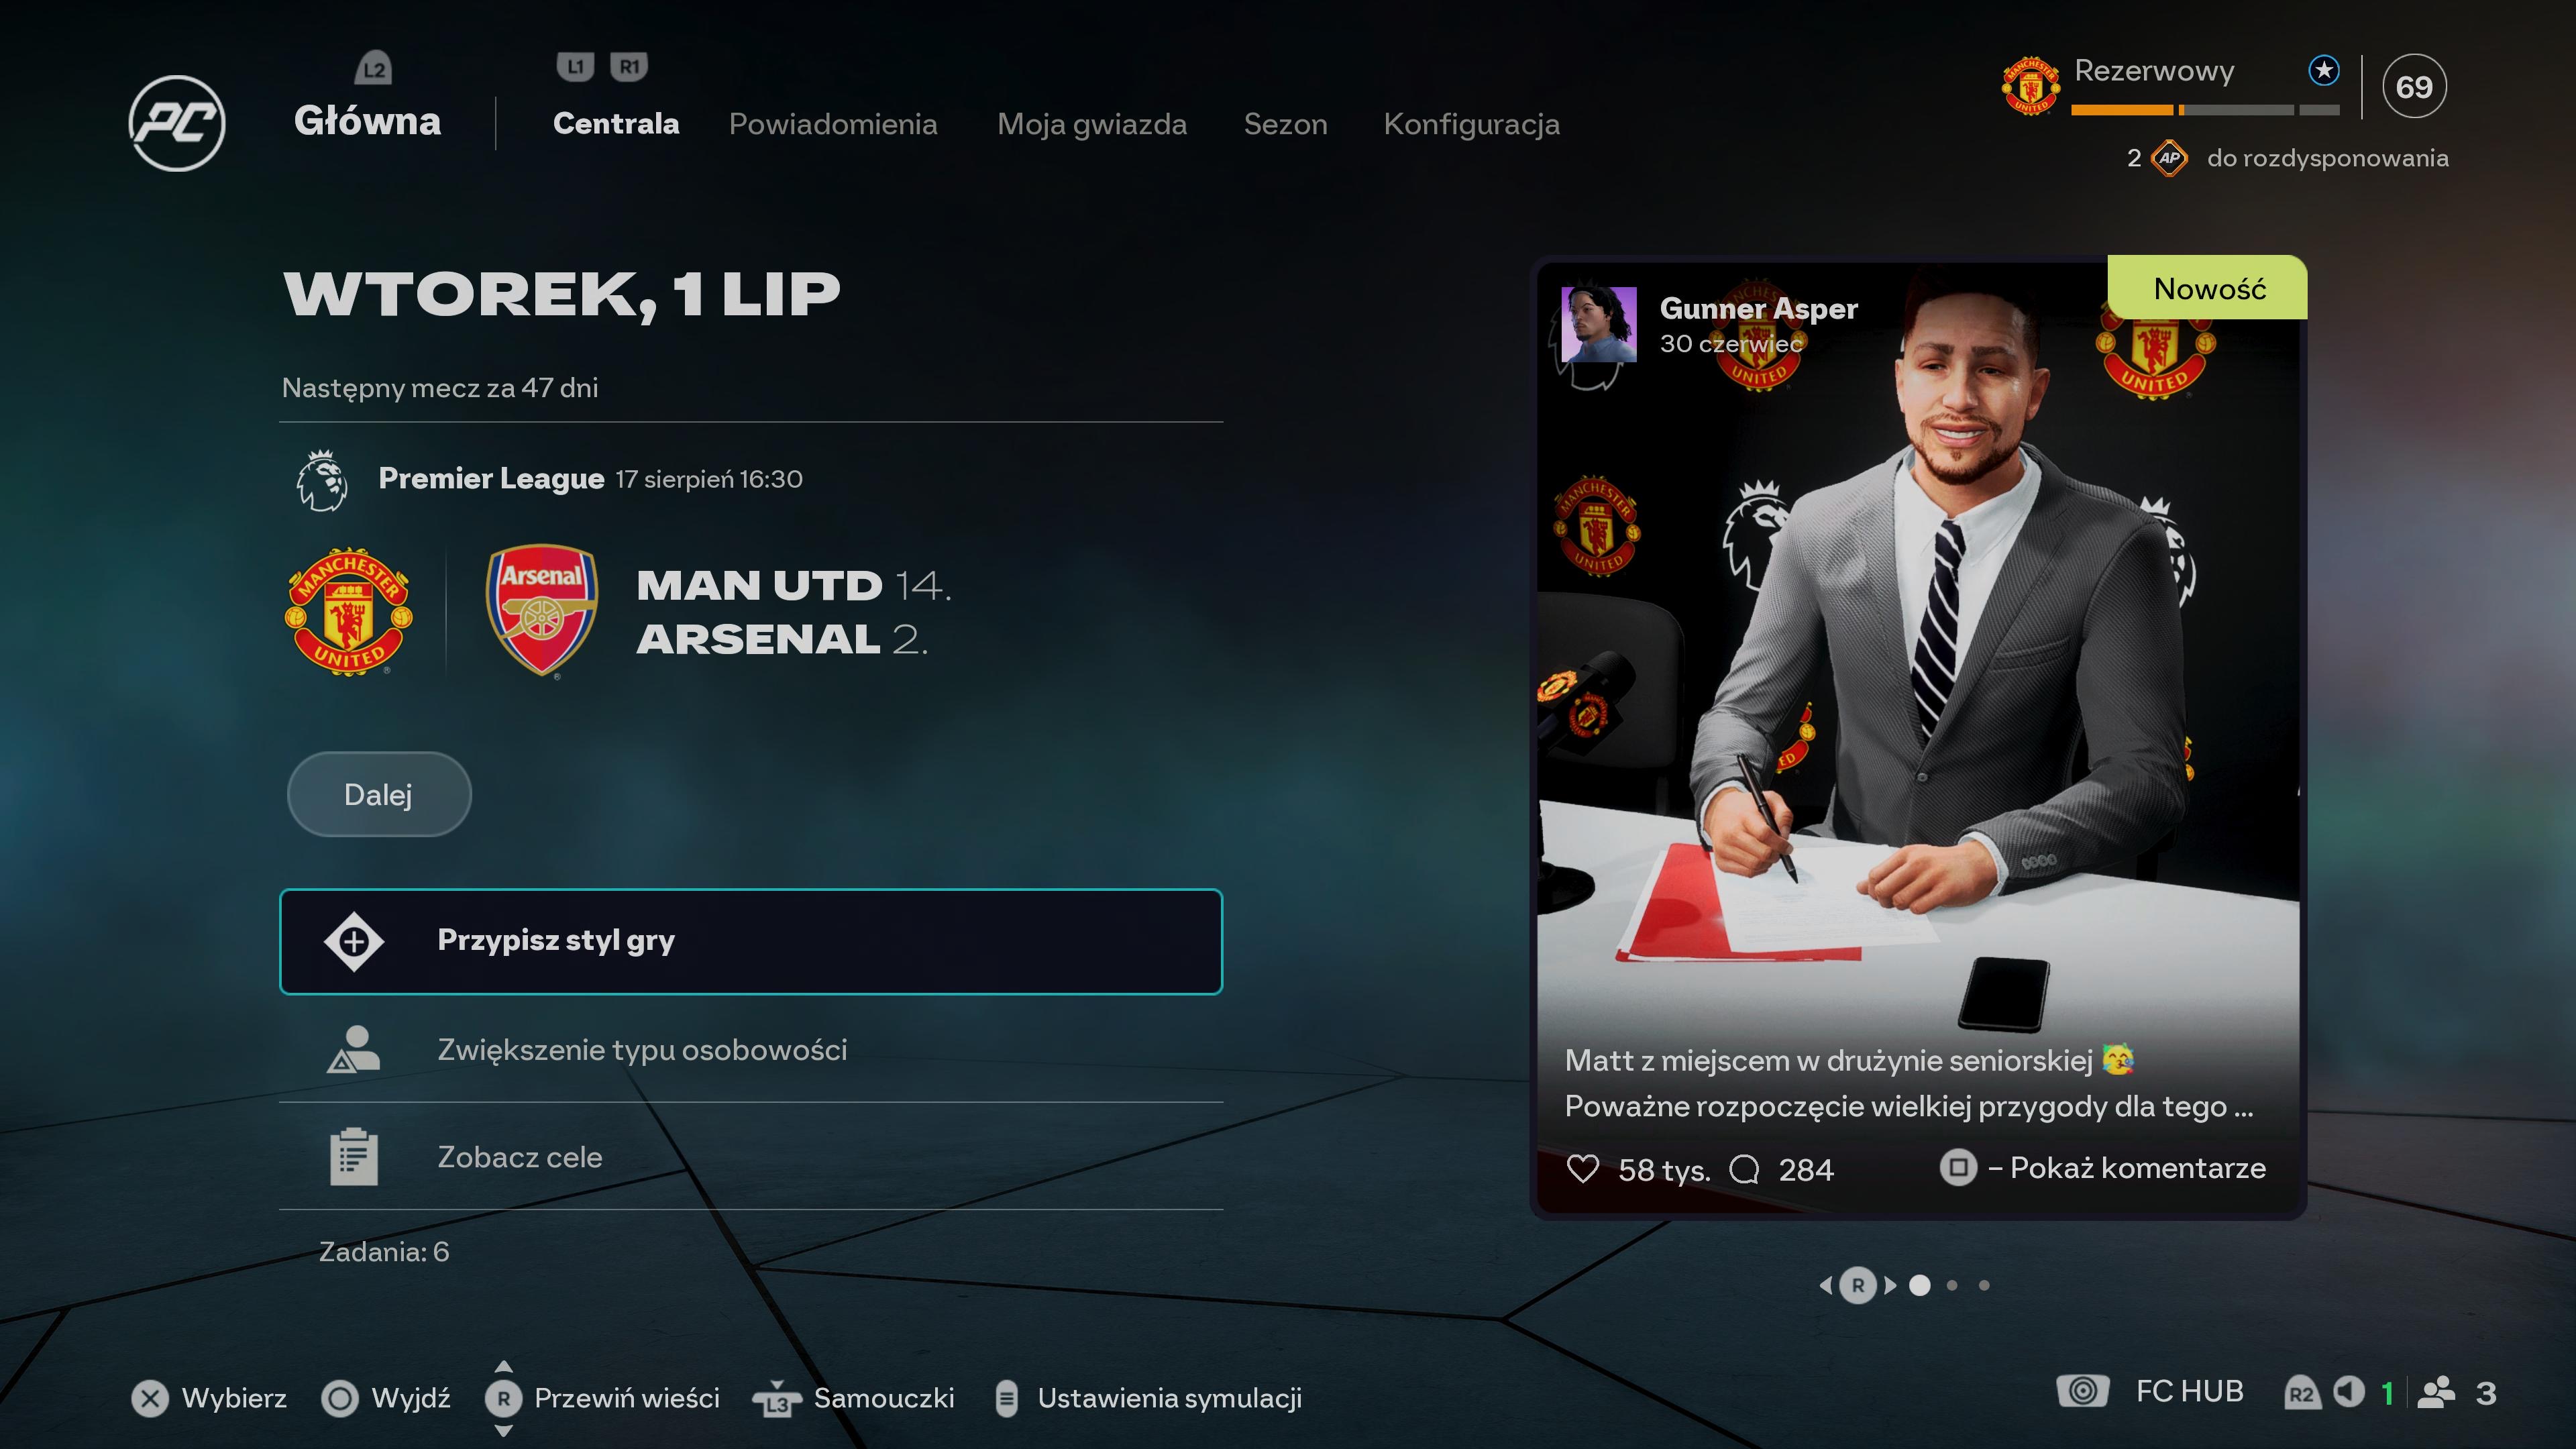Click the heart like icon on news post
Screen dimensions: 2576x1449
point(1583,1168)
